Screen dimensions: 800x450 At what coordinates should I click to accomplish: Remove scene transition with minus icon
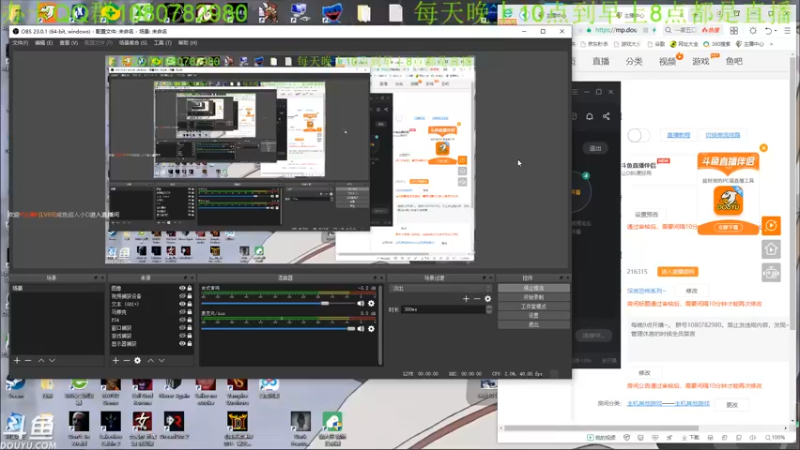[x=477, y=298]
